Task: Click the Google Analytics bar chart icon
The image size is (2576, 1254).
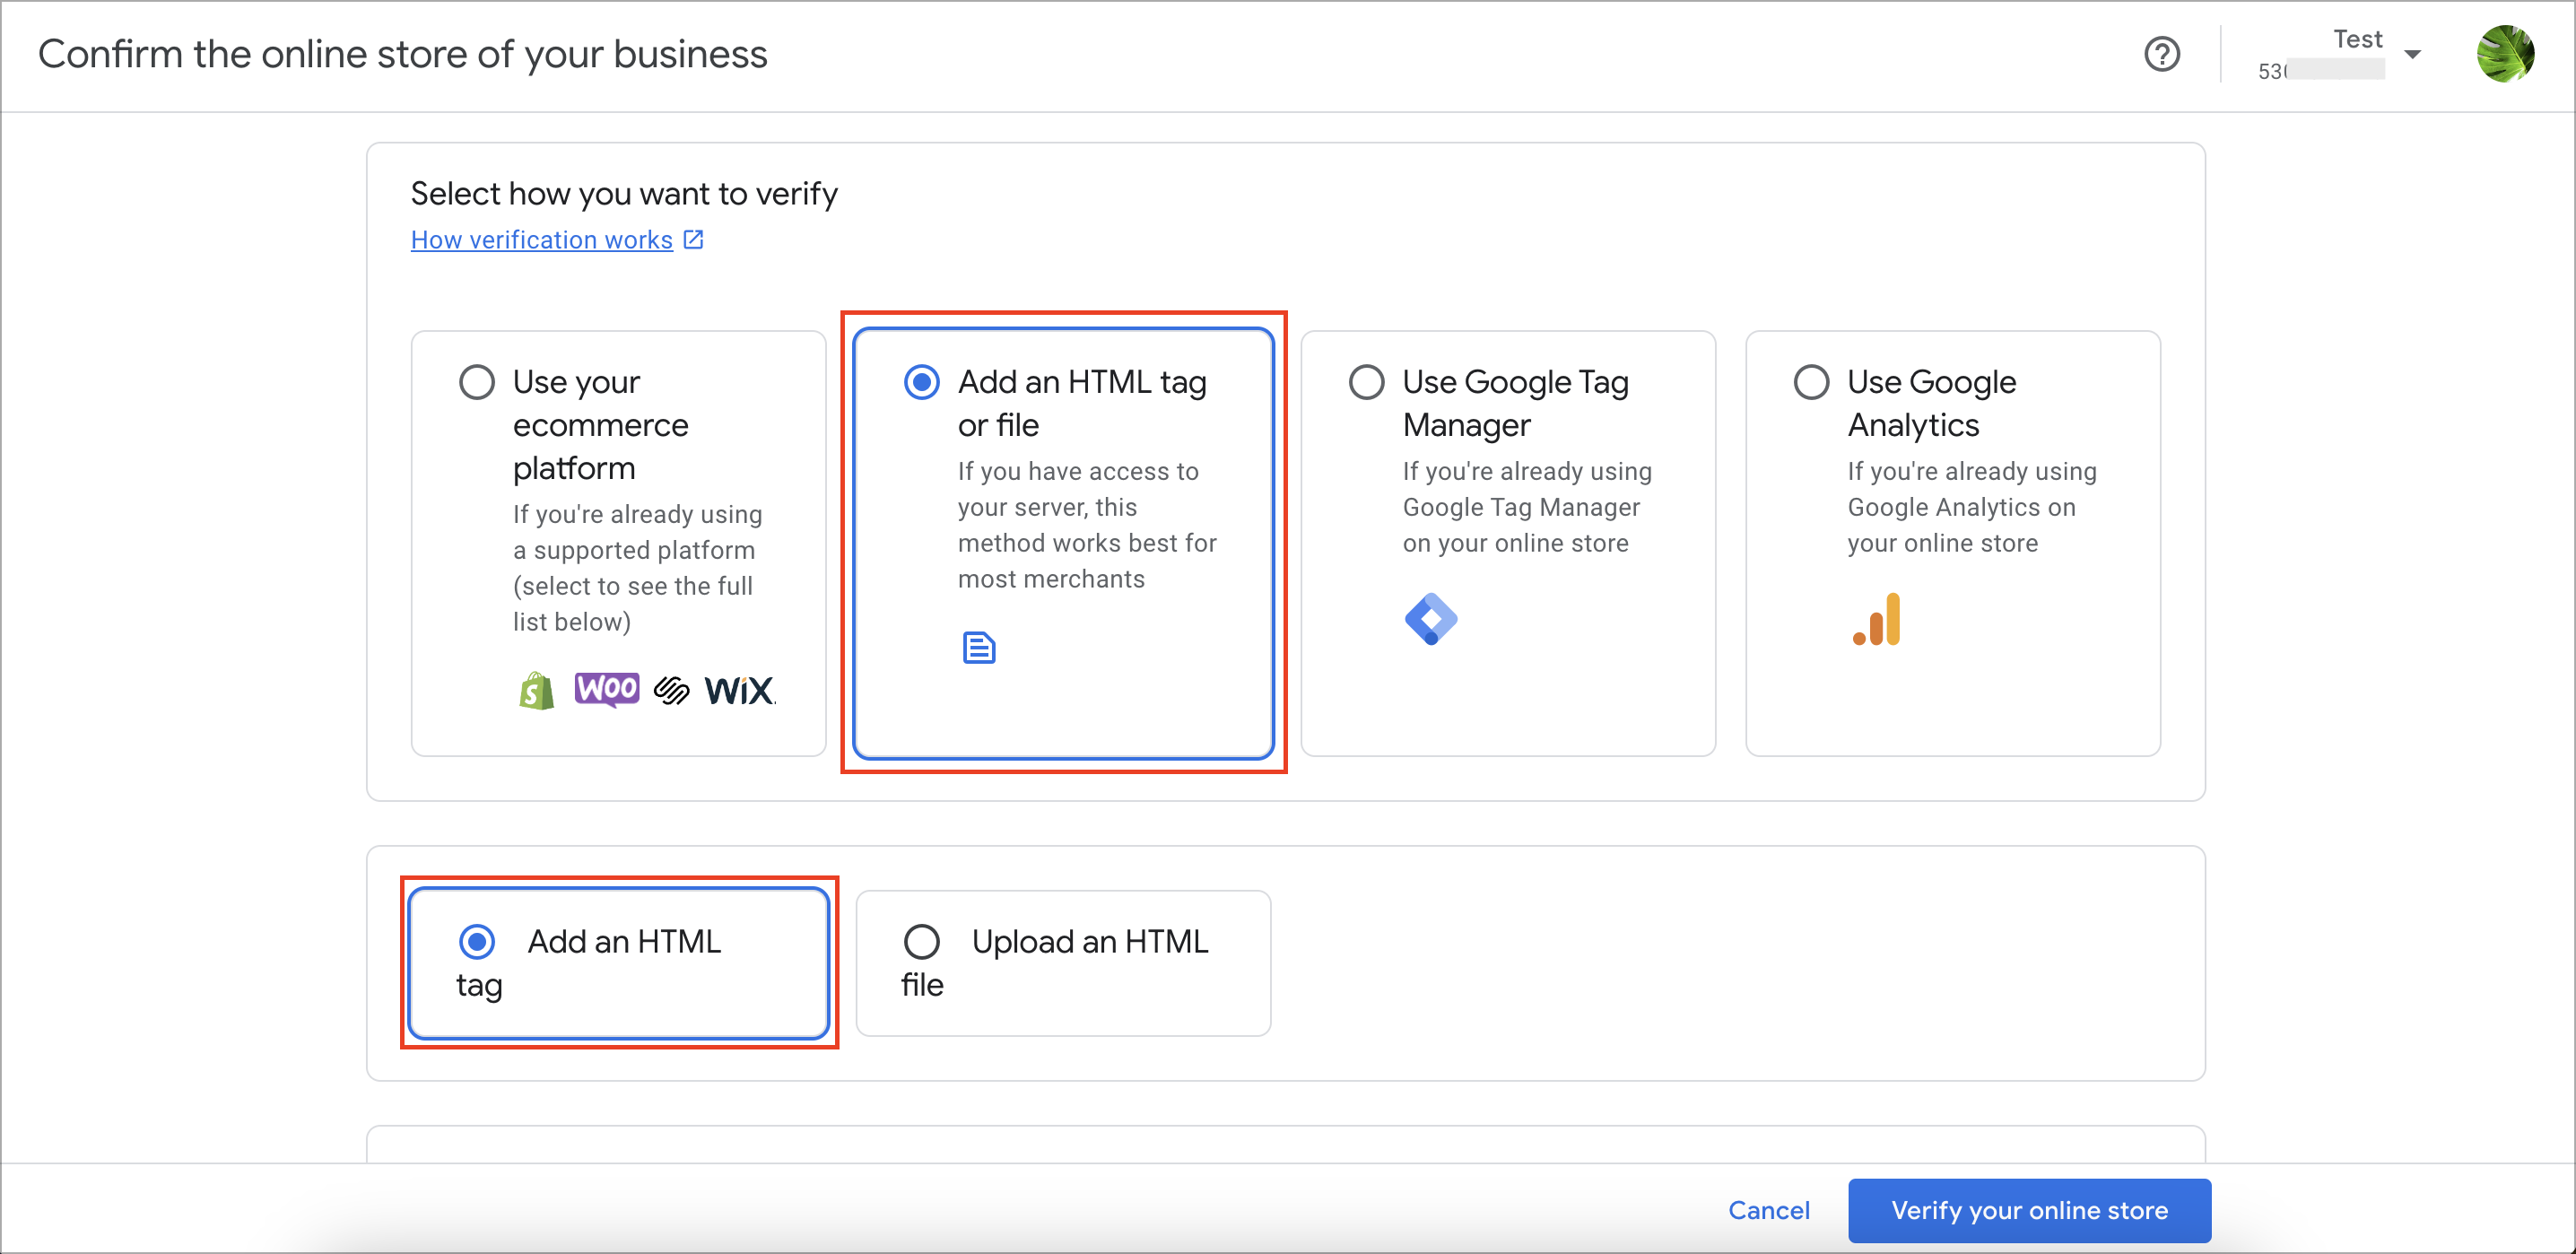Action: tap(1877, 619)
